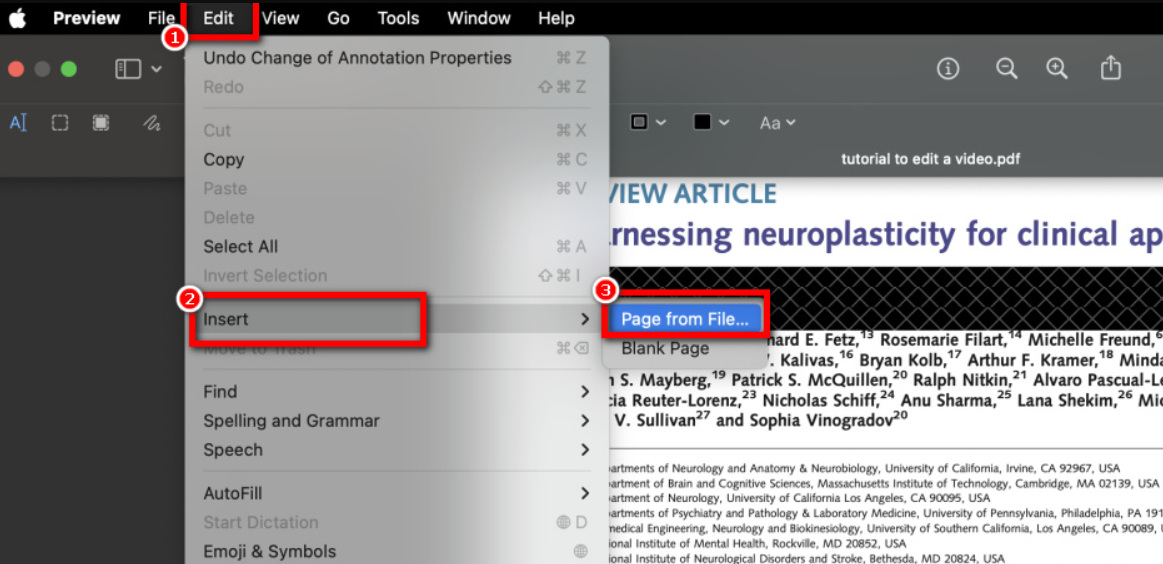Viewport: 1163px width, 564px height.
Task: Select the Rectangular Selection tool
Action: 60,123
